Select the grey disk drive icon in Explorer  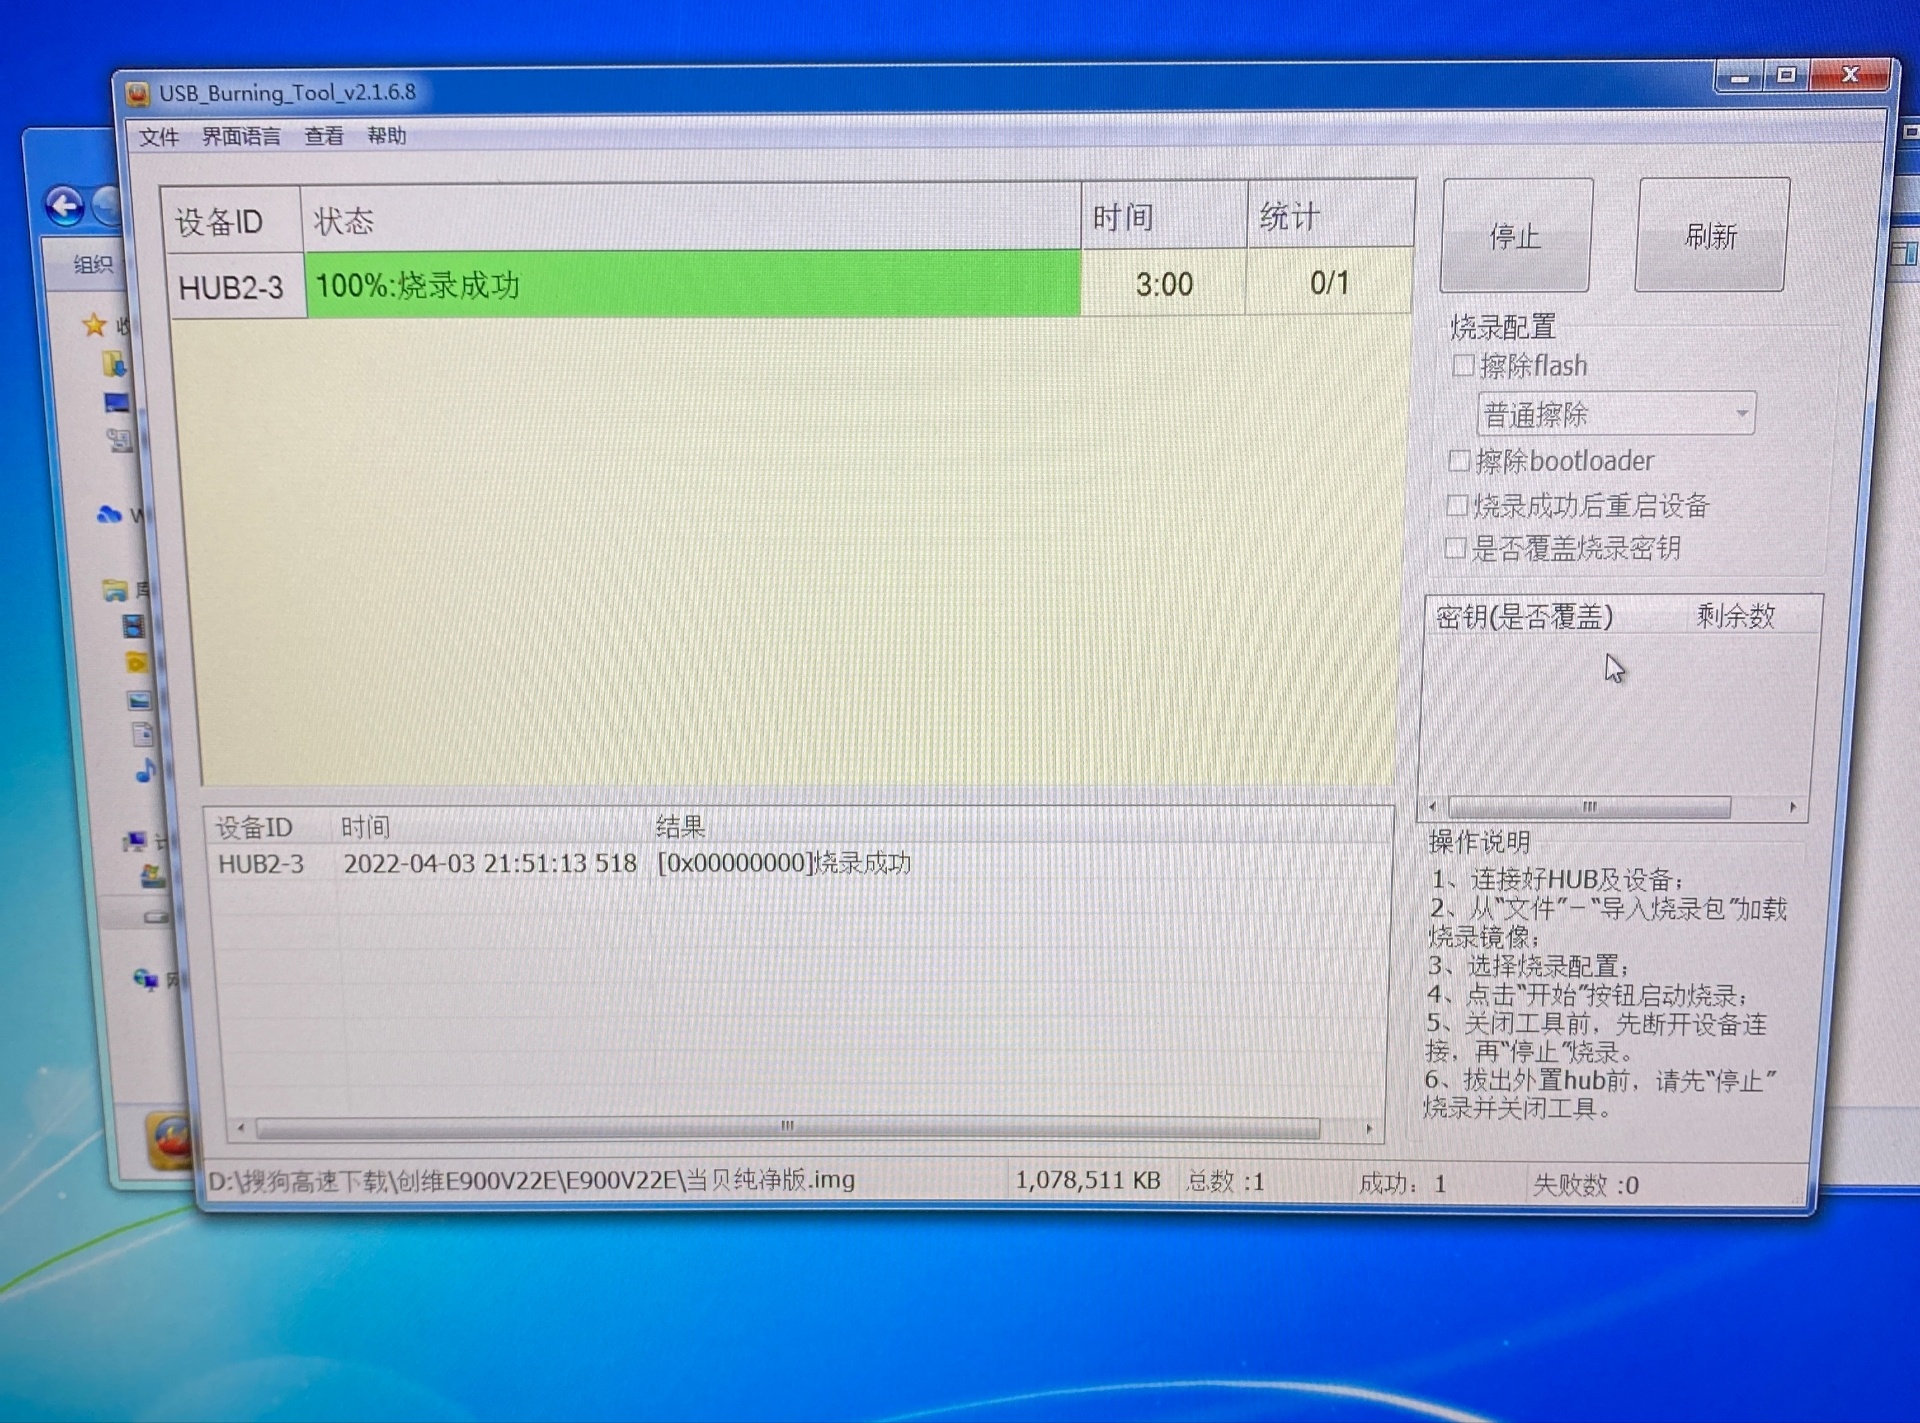click(x=156, y=916)
